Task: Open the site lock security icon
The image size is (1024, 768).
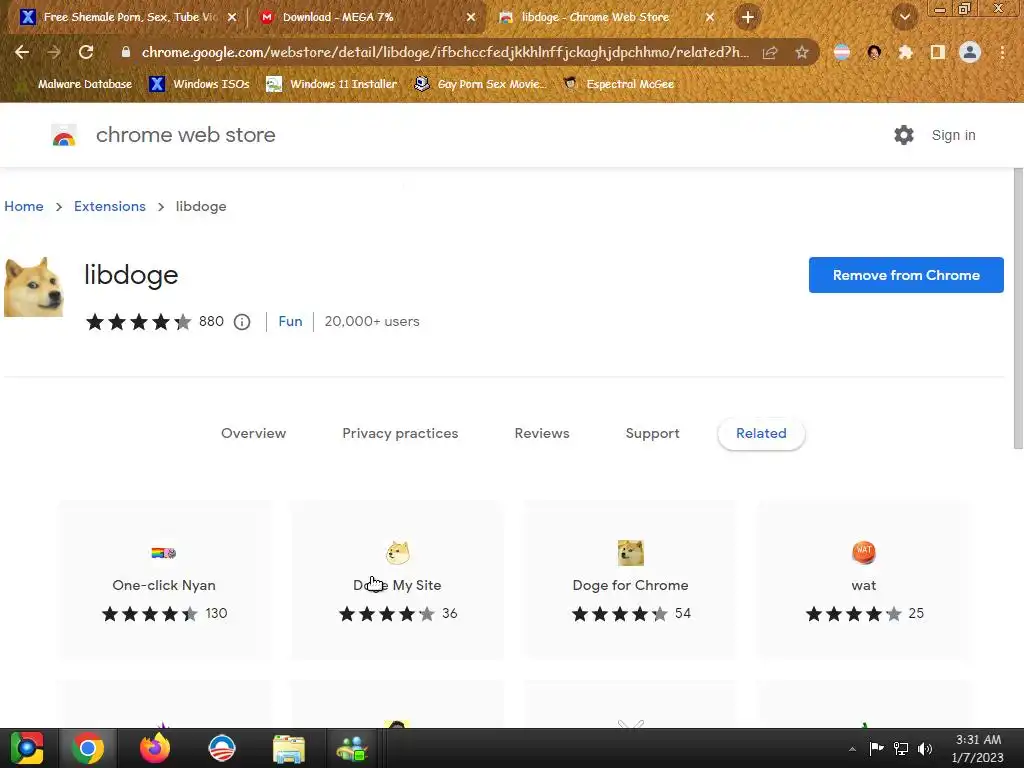Action: click(126, 52)
